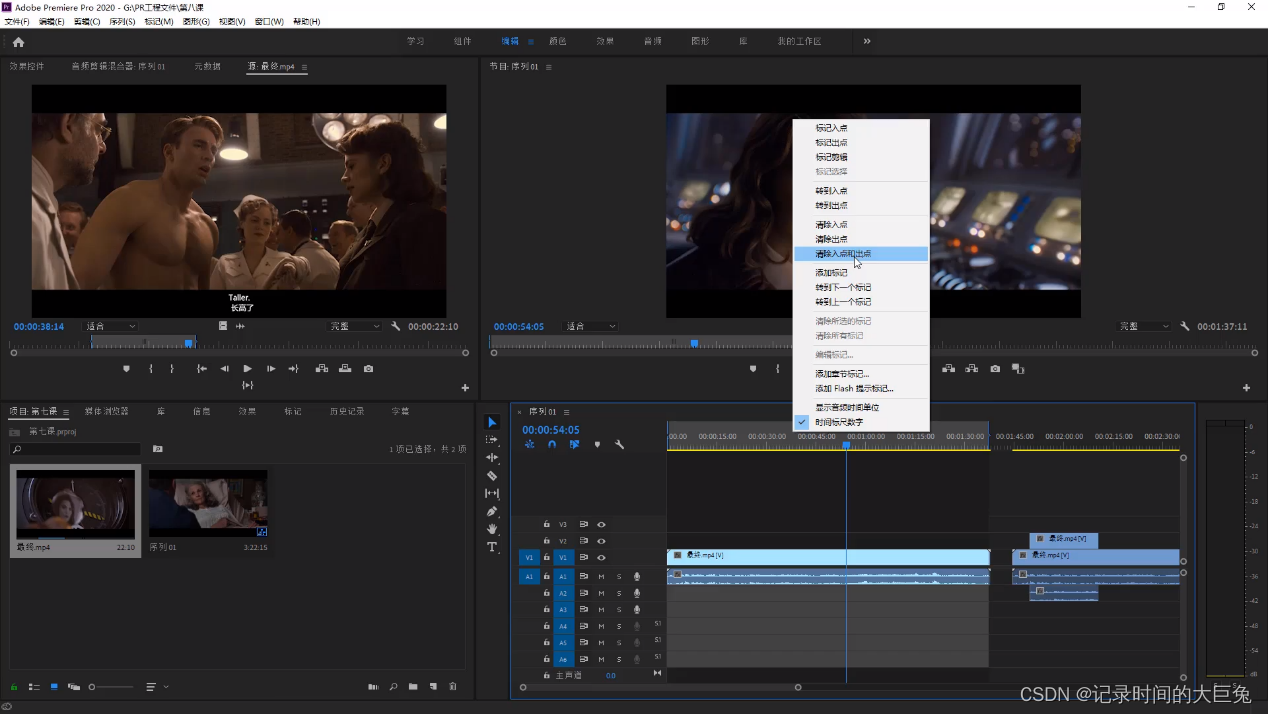Open 媒体浏览器 tab

[106, 411]
